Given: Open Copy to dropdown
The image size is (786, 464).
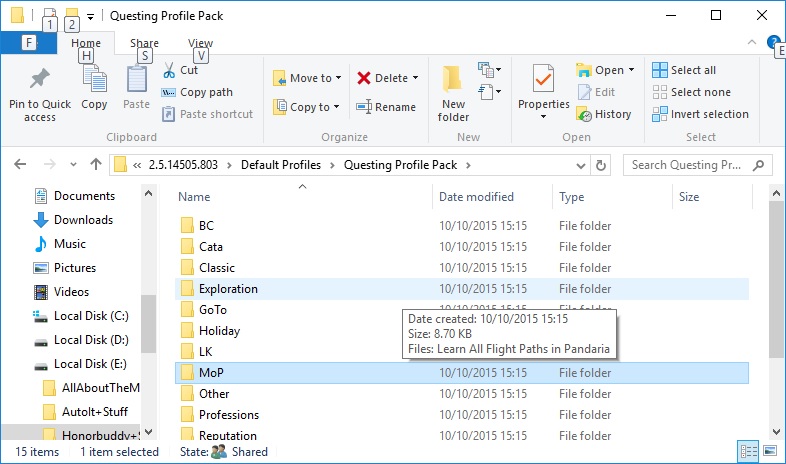Looking at the screenshot, I should [306, 107].
